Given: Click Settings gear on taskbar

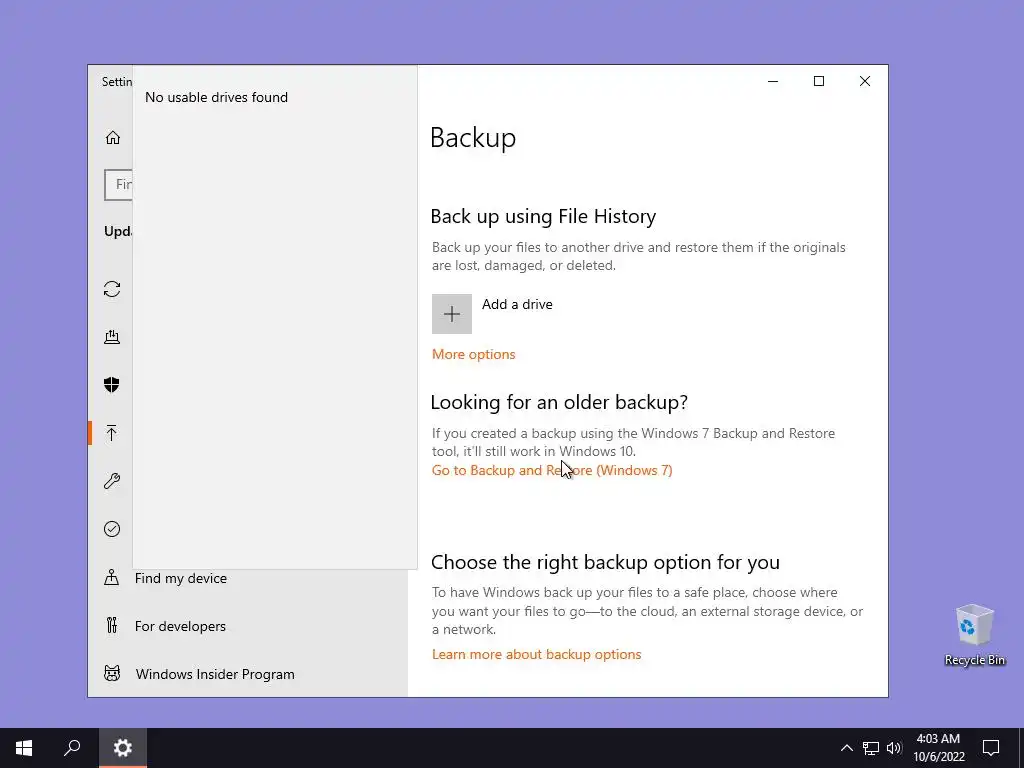Looking at the screenshot, I should point(123,748).
